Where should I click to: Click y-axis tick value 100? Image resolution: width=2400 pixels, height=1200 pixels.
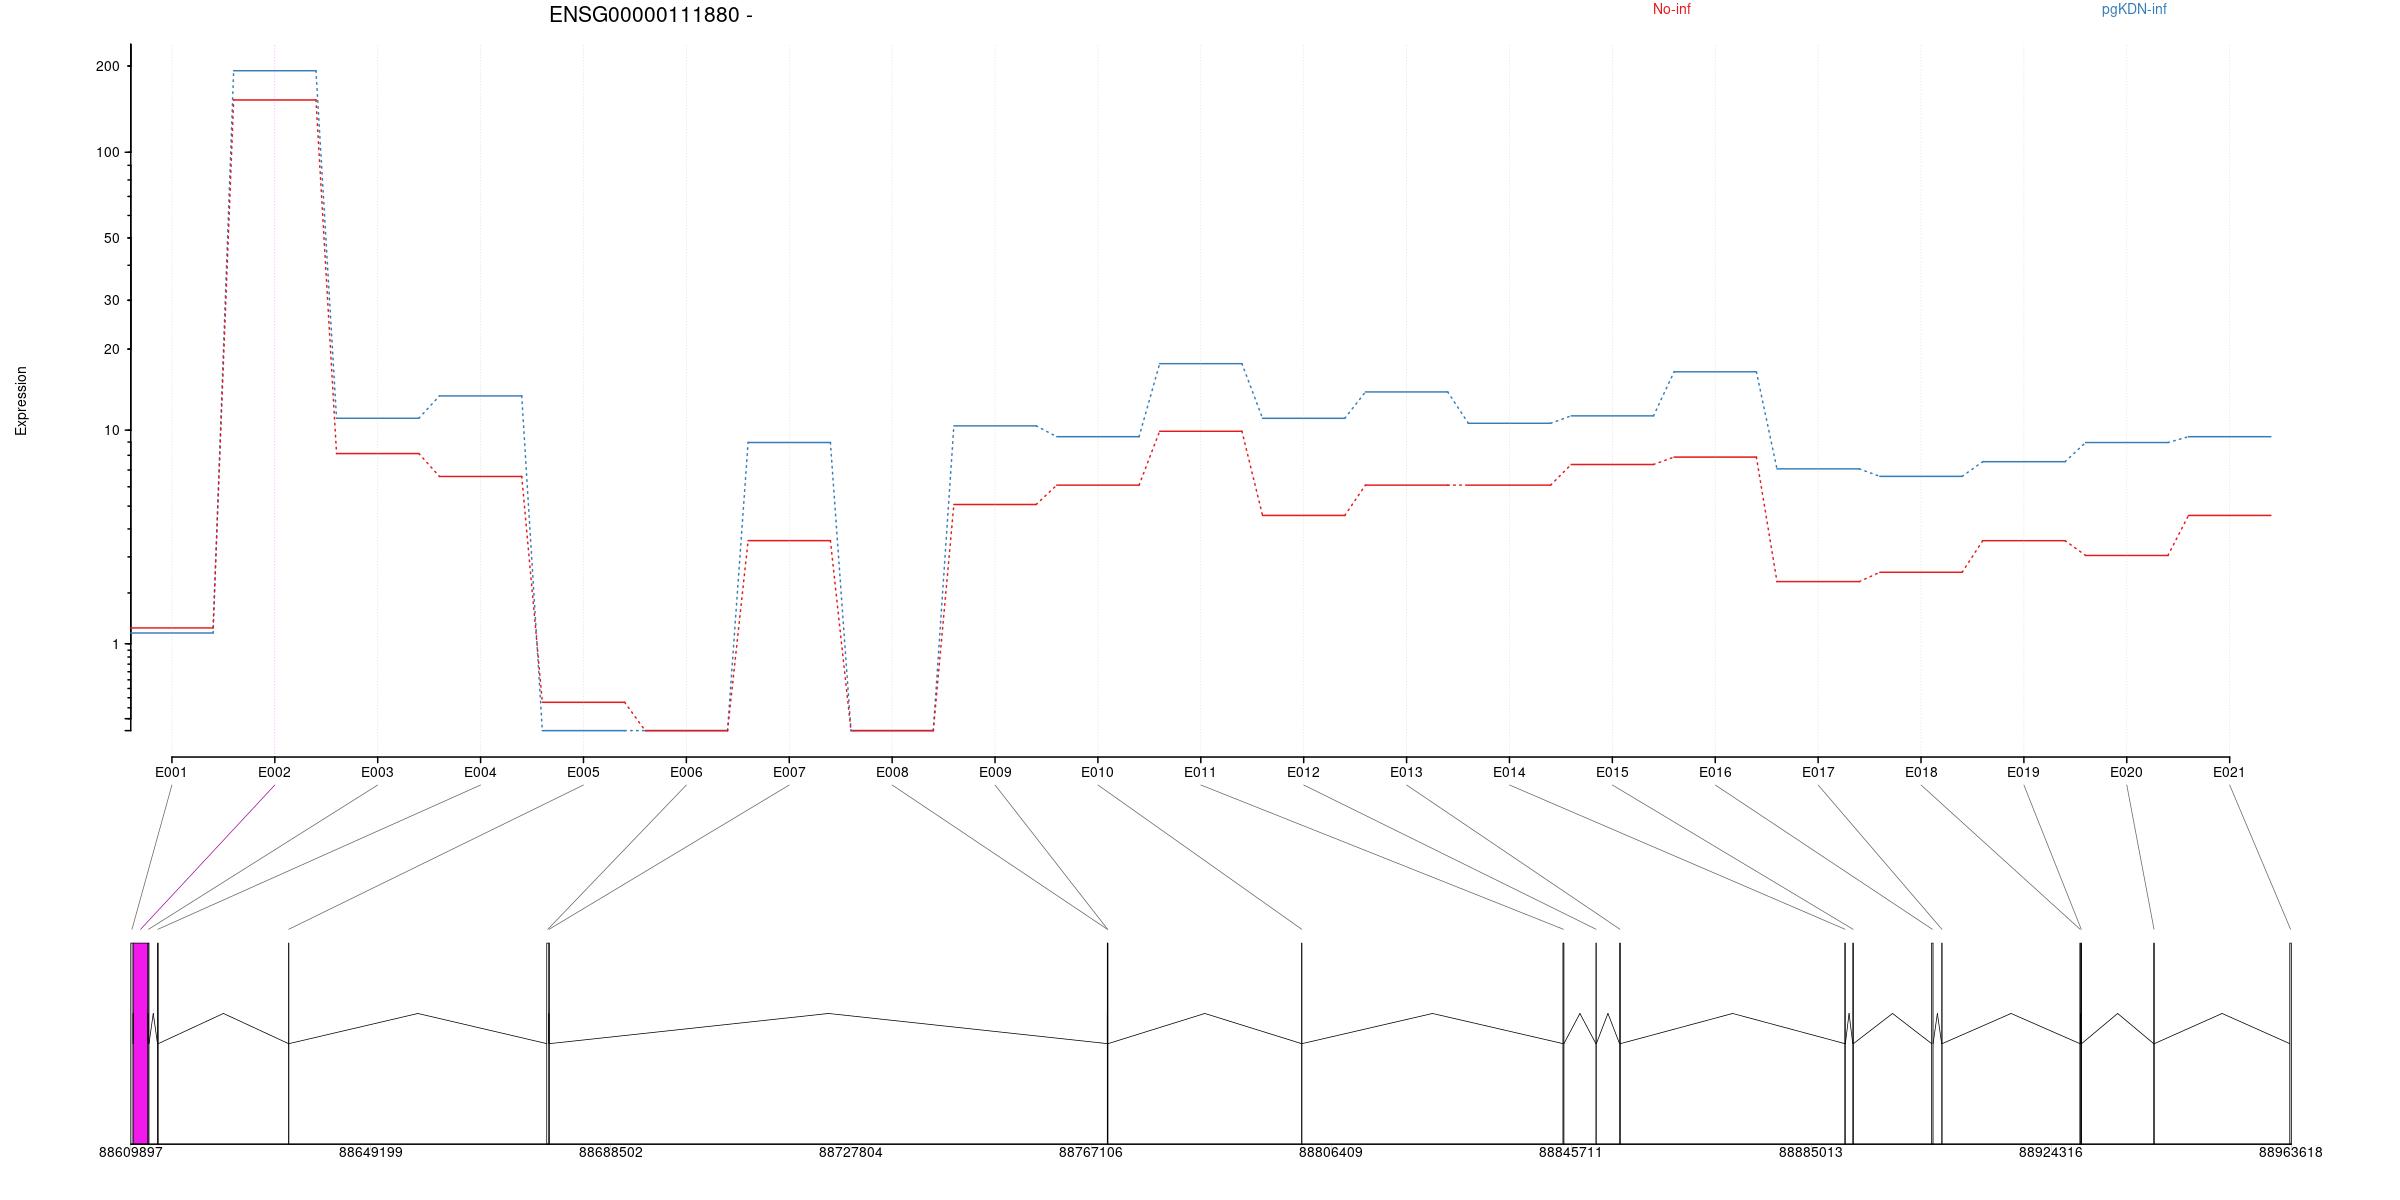[107, 152]
